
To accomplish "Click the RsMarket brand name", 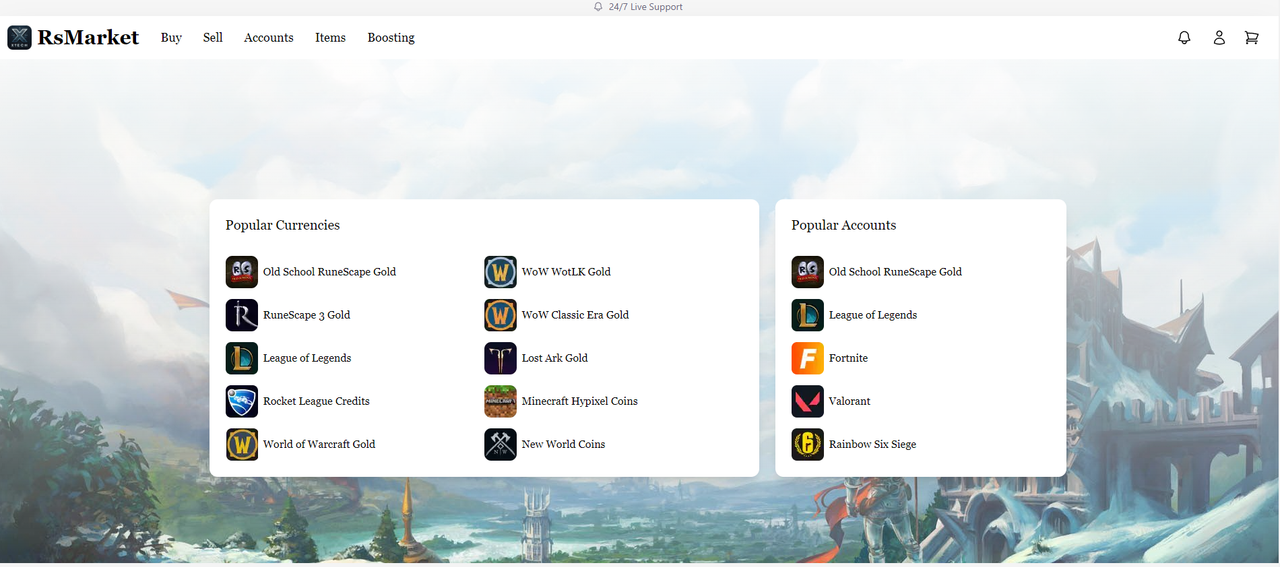I will pos(88,38).
